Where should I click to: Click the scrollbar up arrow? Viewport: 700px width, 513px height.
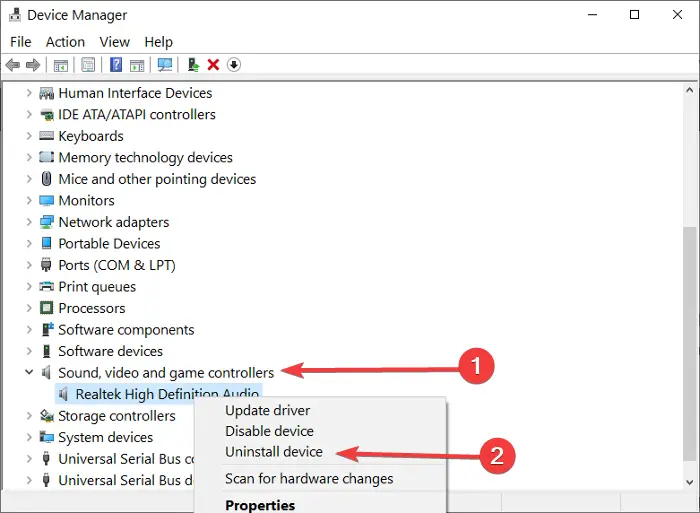(690, 90)
